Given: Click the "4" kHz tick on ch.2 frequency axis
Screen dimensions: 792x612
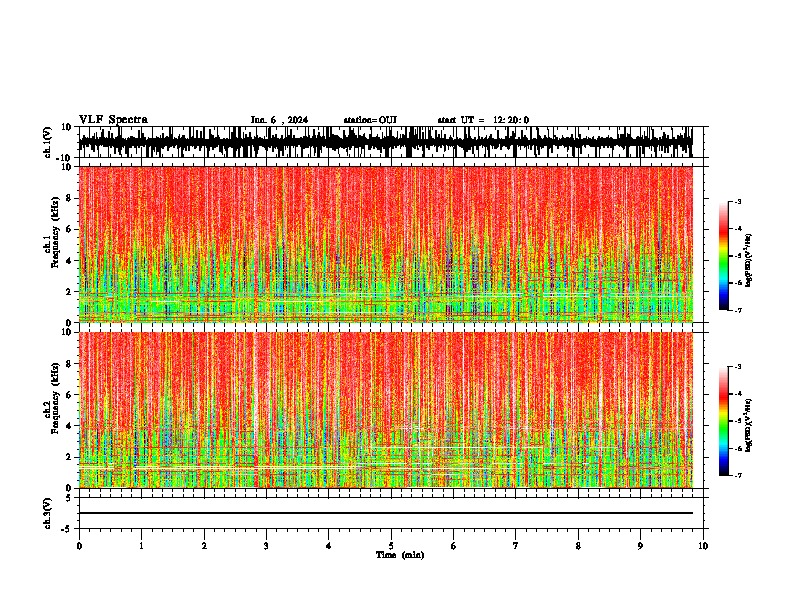Looking at the screenshot, I should click(69, 426).
